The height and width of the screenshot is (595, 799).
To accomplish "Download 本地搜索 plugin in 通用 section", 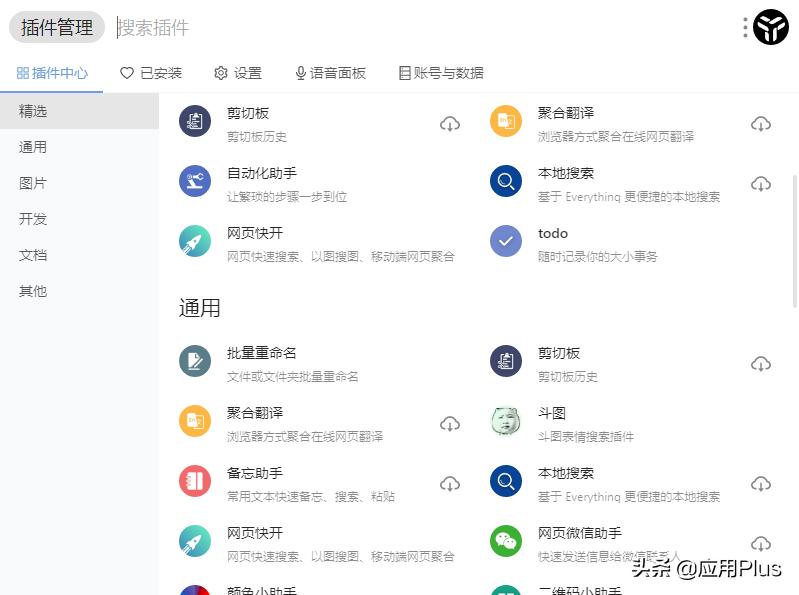I will point(761,484).
